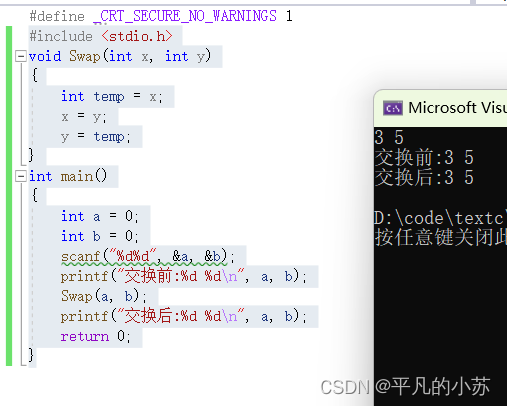This screenshot has height=406, width=507.
Task: Click the closing brace of Swap function
Action: click(x=31, y=155)
